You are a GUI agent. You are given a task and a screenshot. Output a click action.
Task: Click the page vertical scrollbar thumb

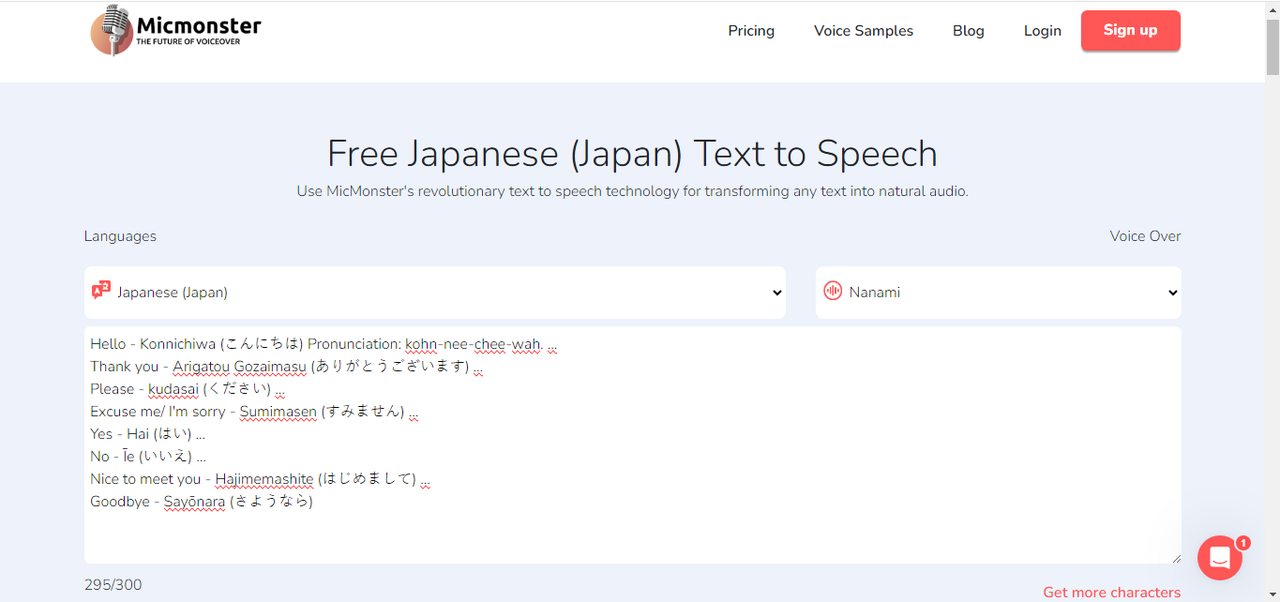point(1272,45)
